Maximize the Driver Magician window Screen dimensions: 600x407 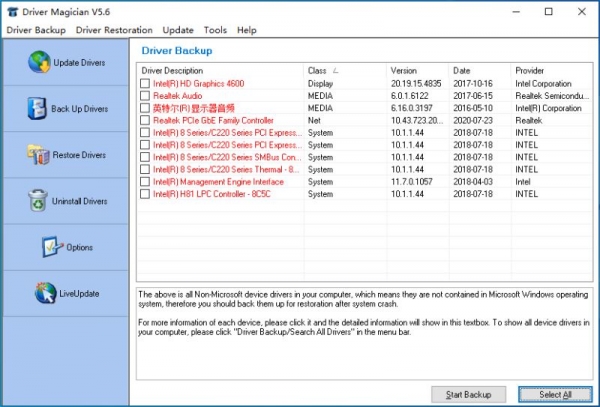[548, 12]
